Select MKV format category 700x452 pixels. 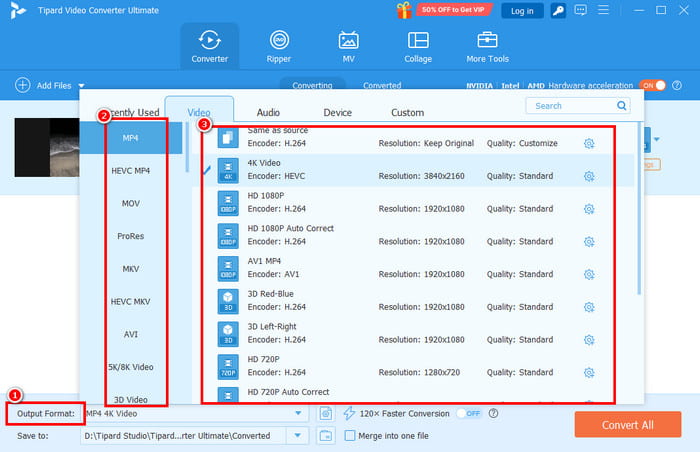tap(131, 269)
